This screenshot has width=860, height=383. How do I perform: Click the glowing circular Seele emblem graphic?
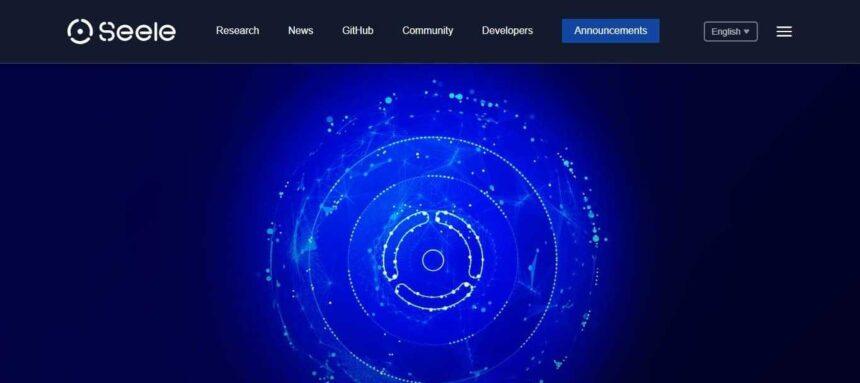pyautogui.click(x=433, y=260)
